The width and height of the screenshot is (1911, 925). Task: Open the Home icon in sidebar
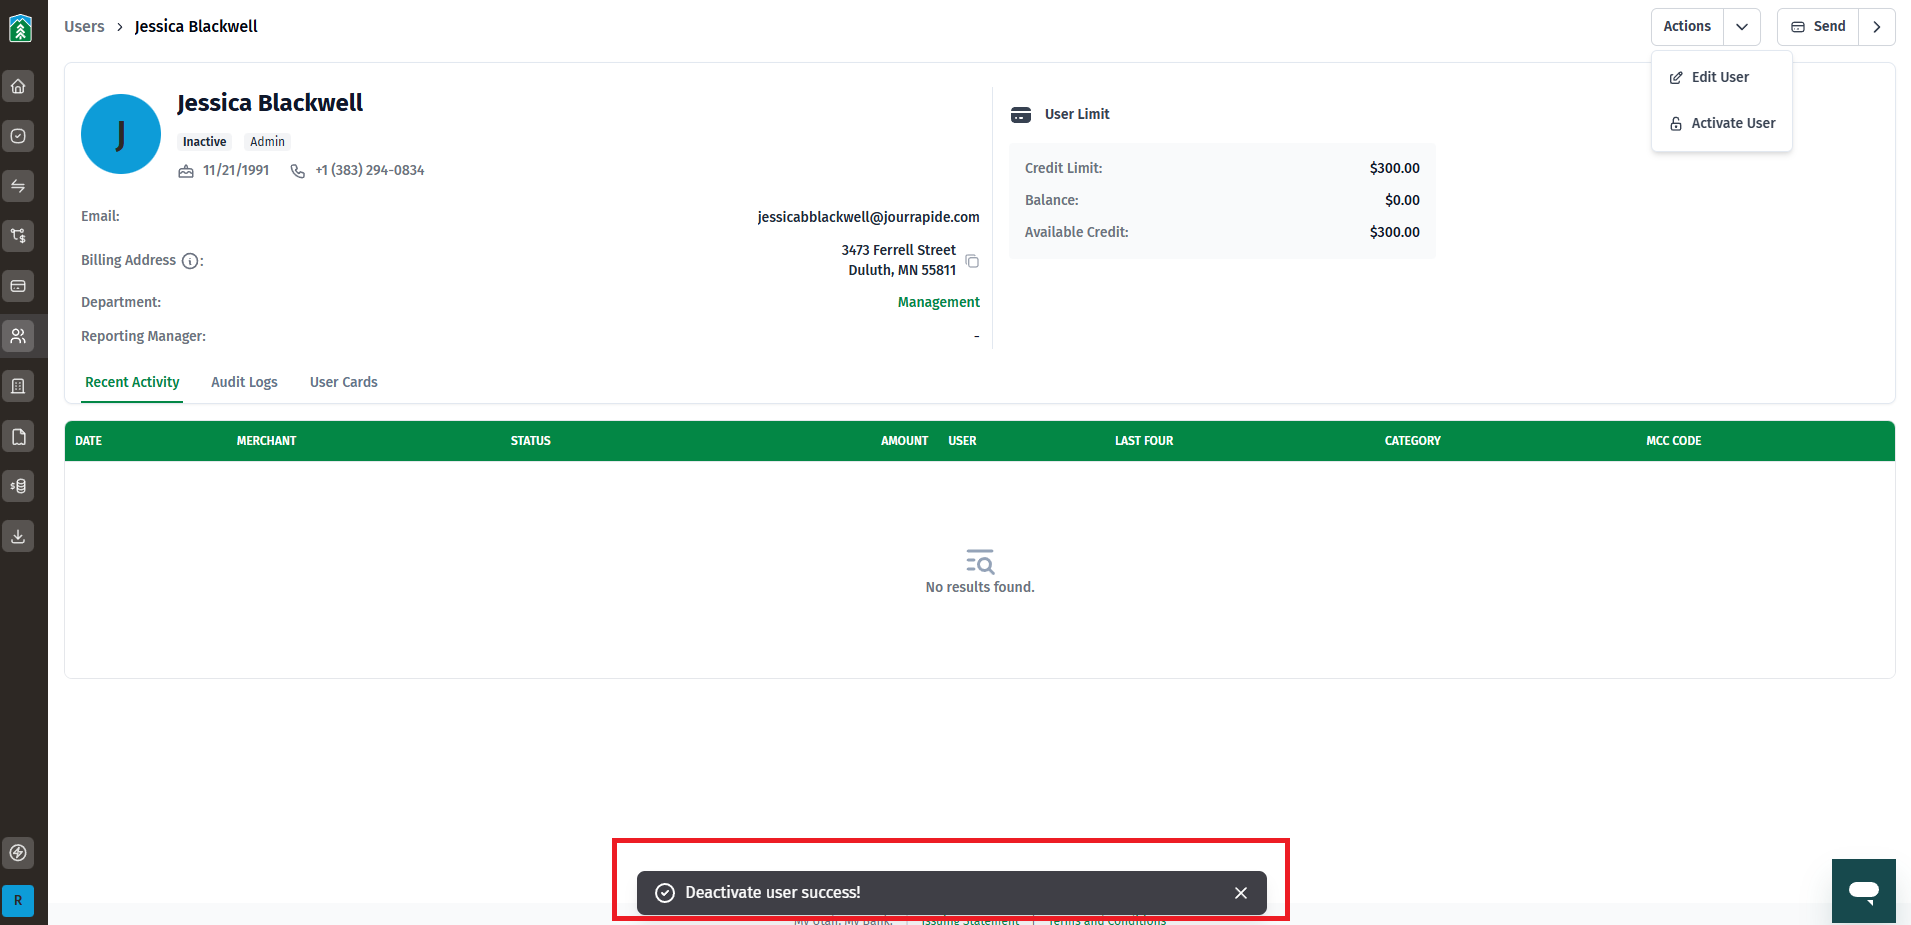[18, 86]
